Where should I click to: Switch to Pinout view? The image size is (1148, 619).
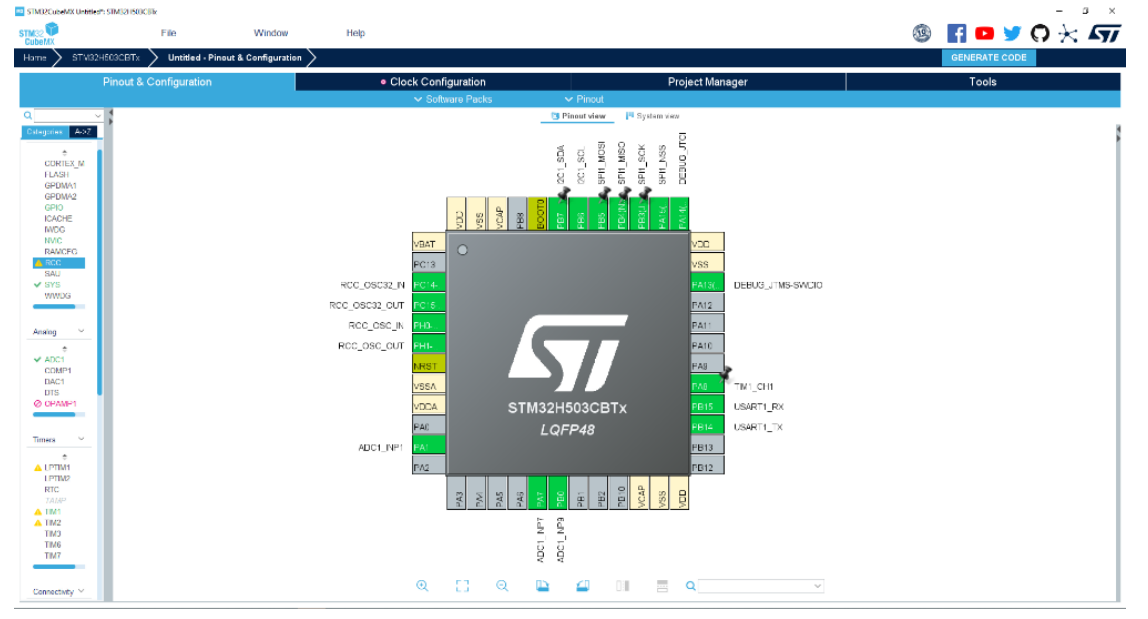[x=578, y=116]
